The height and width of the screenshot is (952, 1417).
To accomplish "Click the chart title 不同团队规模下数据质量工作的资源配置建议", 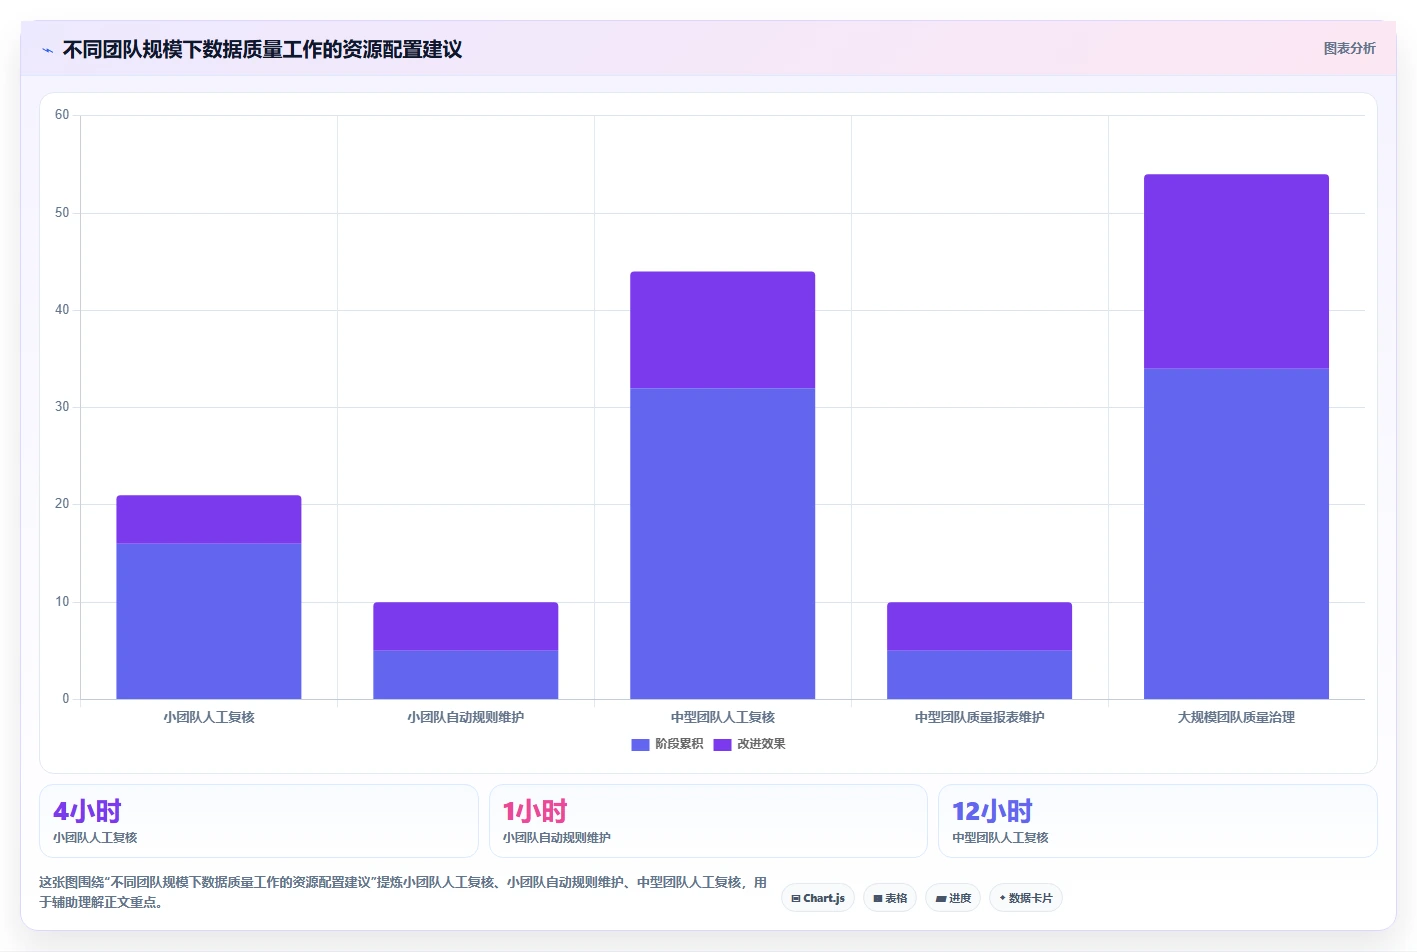I will [262, 50].
